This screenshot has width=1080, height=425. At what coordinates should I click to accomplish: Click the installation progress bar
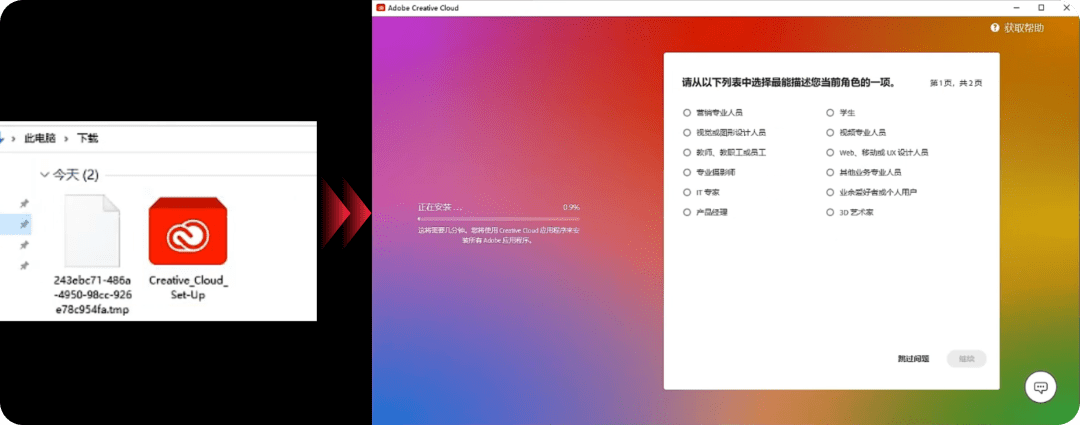tap(499, 219)
